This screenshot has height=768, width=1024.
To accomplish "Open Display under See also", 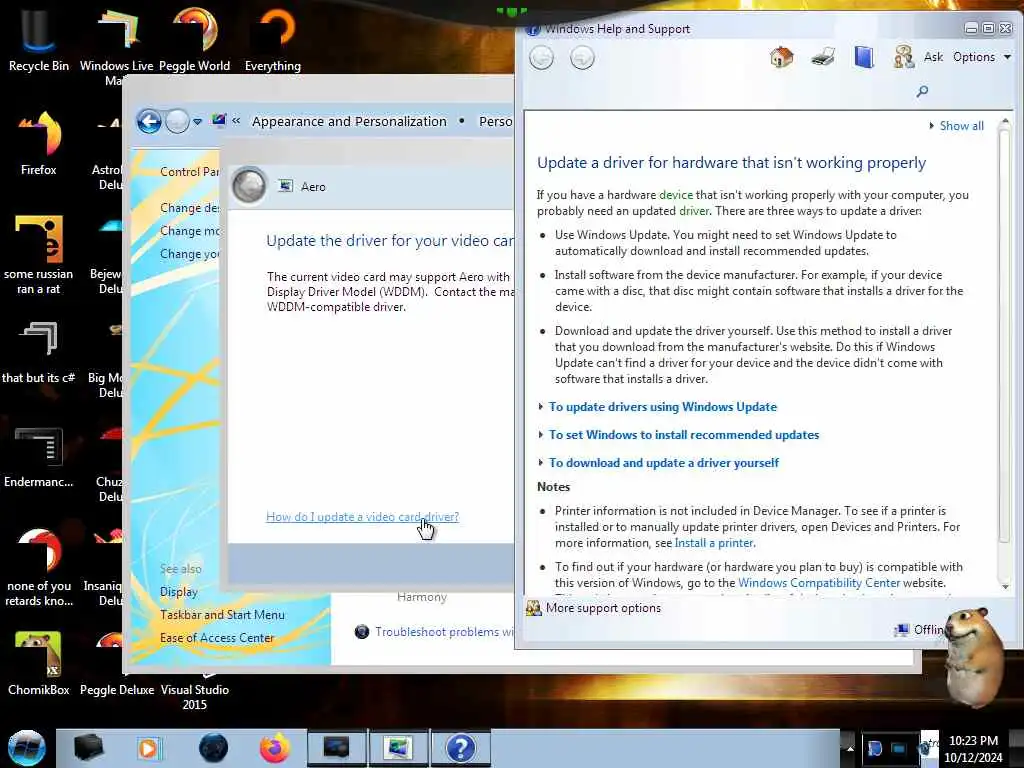I will tap(179, 592).
